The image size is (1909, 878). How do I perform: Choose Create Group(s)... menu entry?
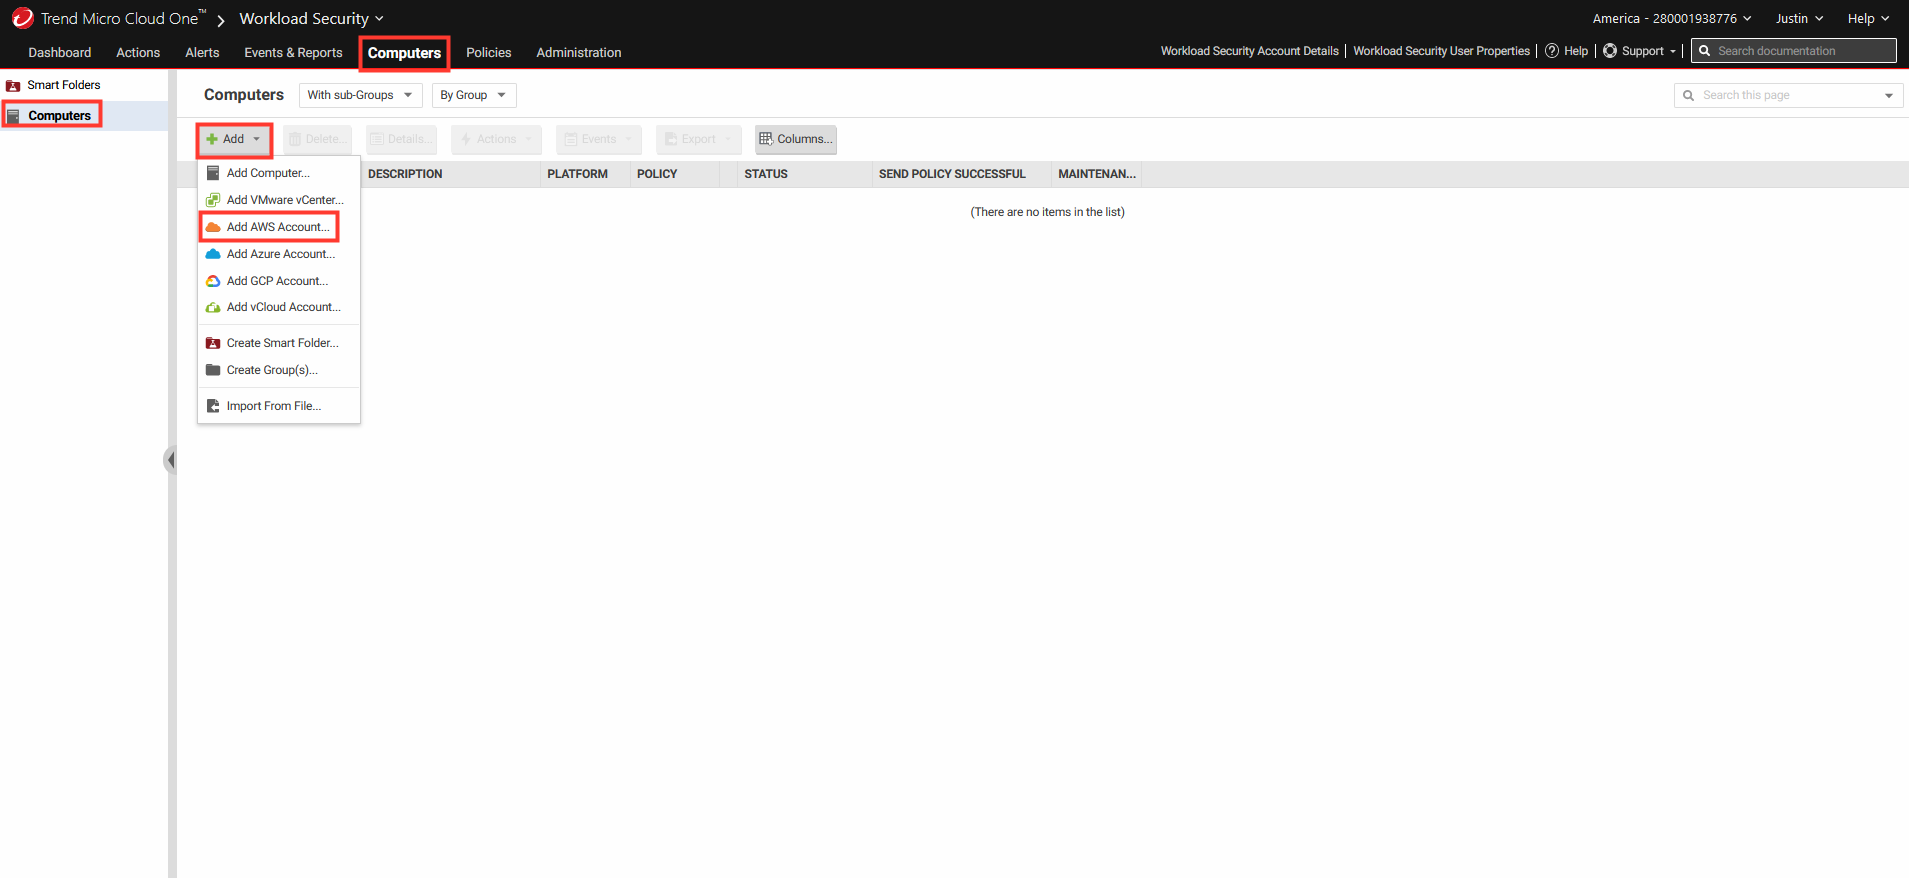279,370
